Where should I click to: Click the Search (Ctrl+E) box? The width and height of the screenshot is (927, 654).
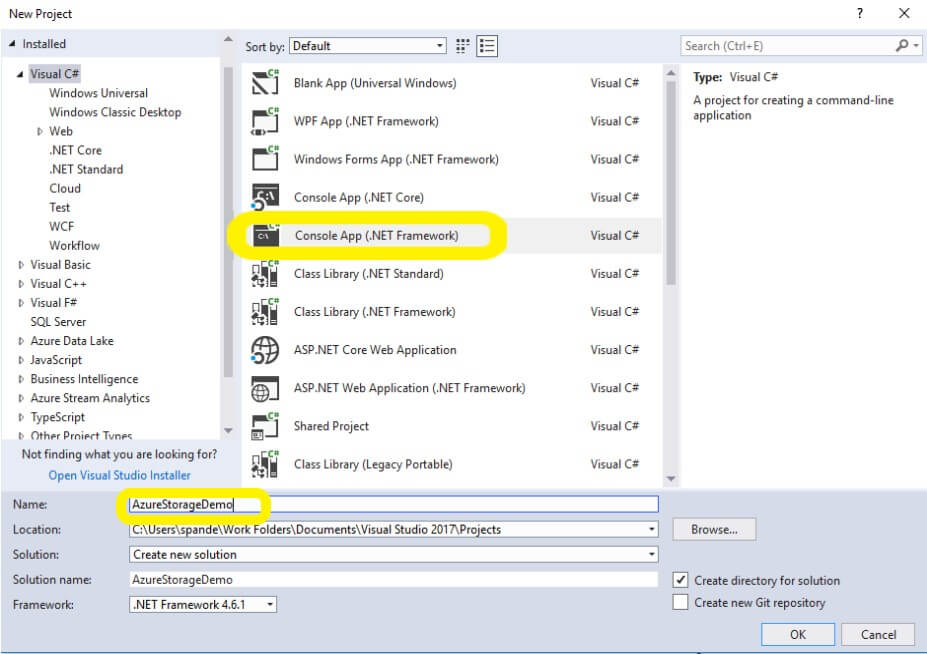789,46
